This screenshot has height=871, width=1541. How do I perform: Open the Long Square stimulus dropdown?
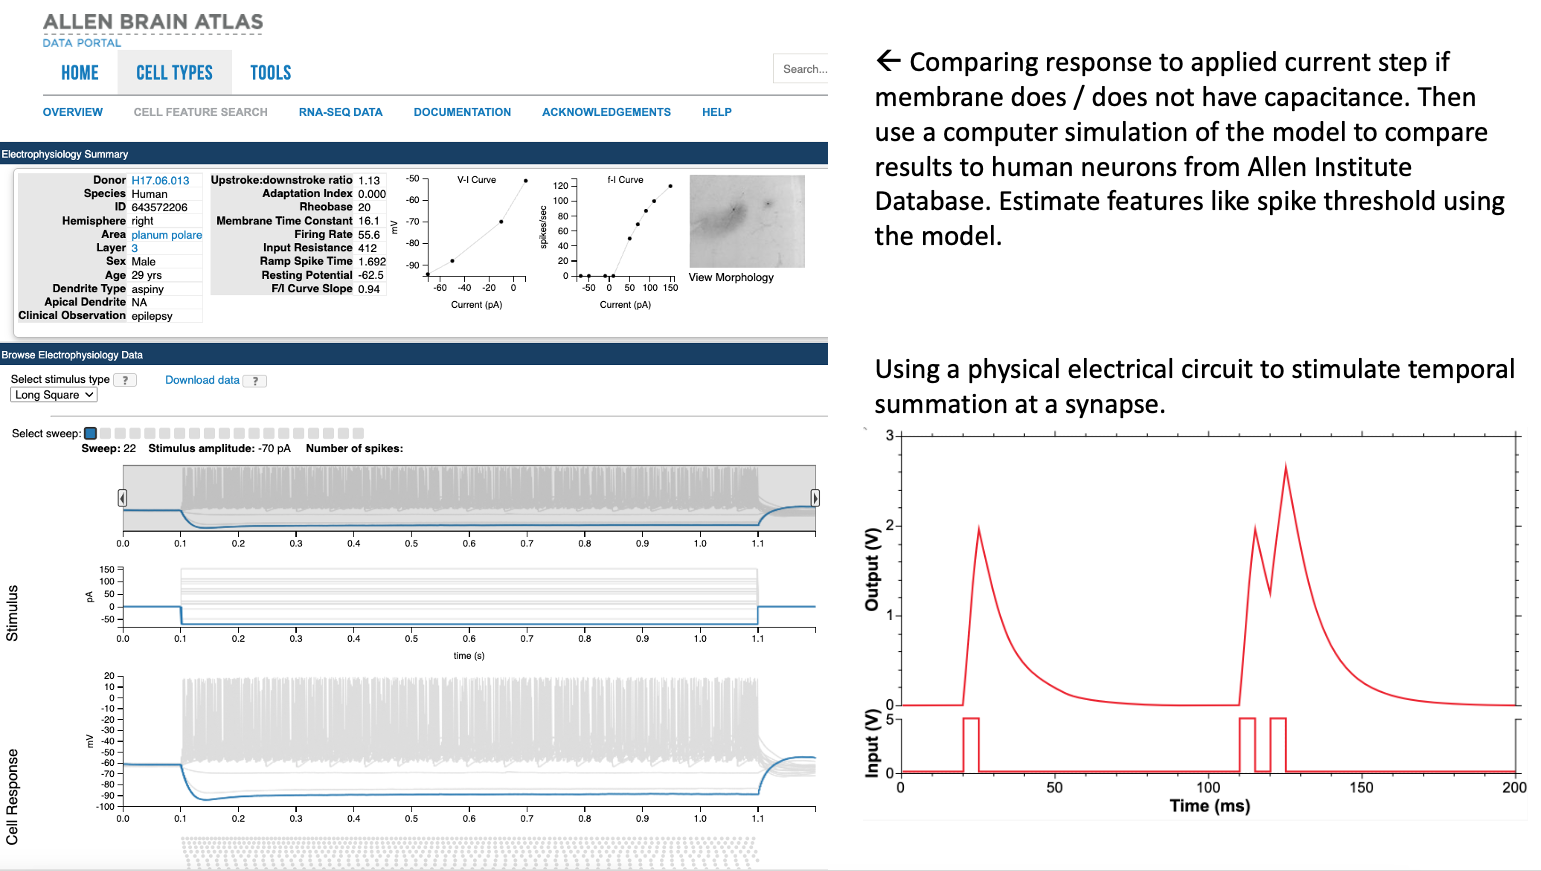pyautogui.click(x=54, y=395)
